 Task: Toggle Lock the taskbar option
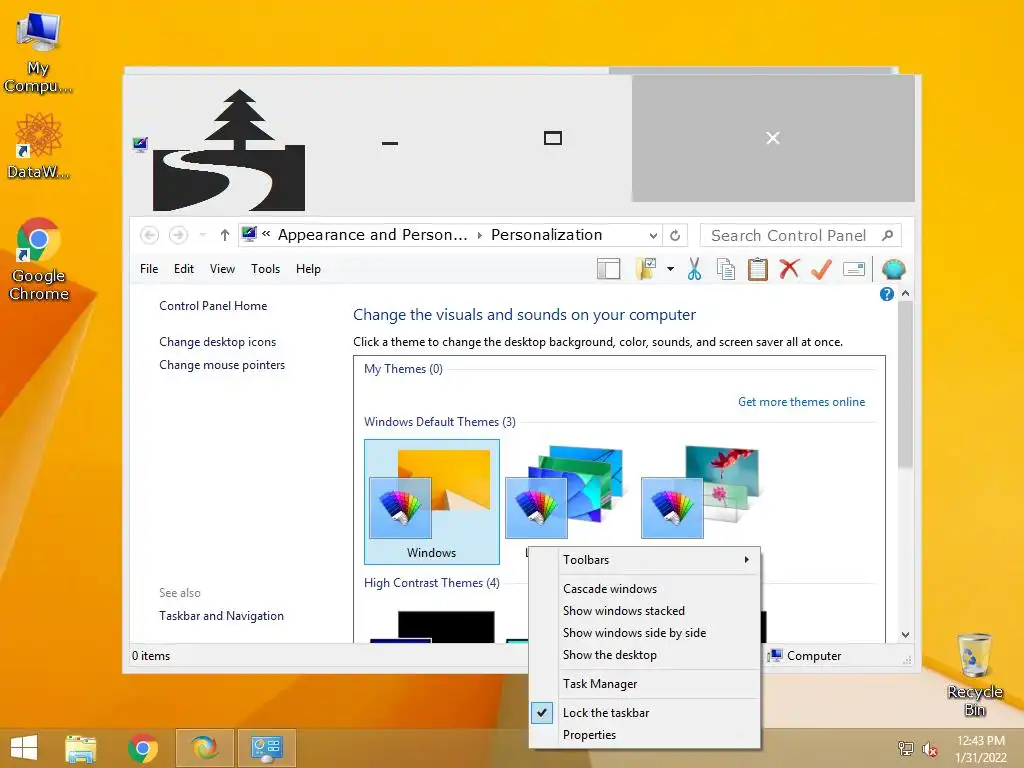point(645,712)
